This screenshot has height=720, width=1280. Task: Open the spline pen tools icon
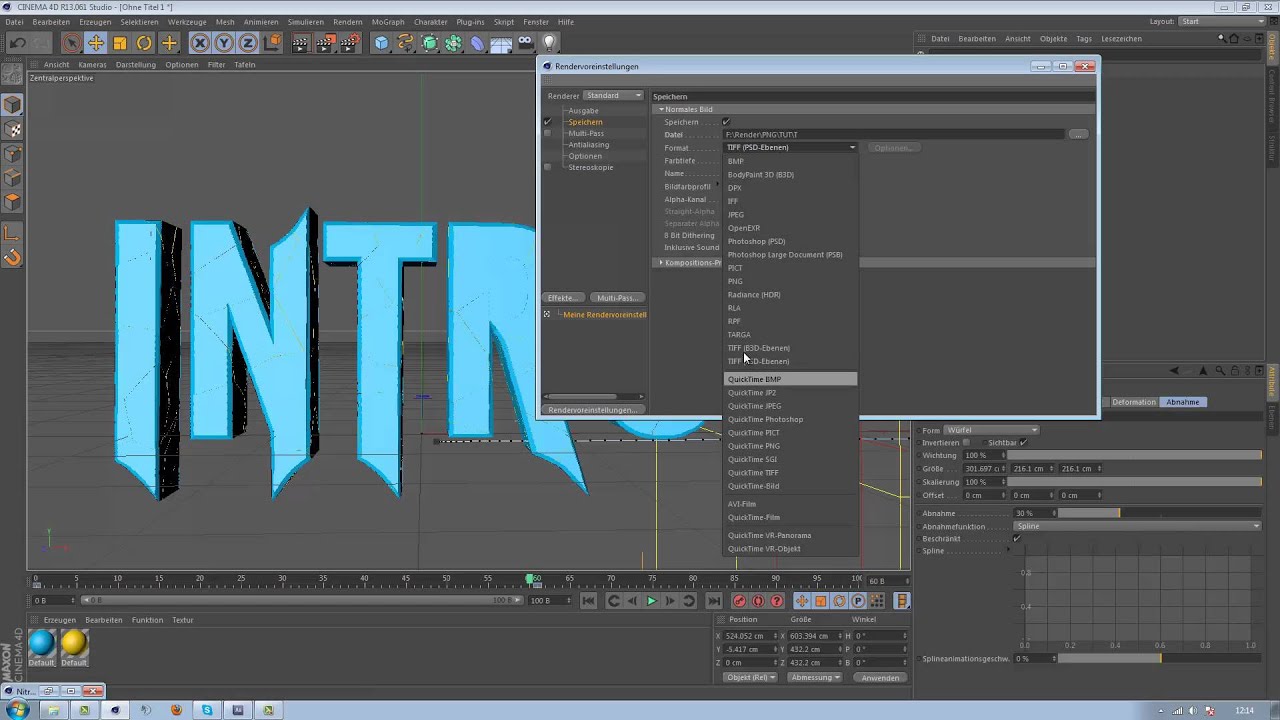(405, 43)
